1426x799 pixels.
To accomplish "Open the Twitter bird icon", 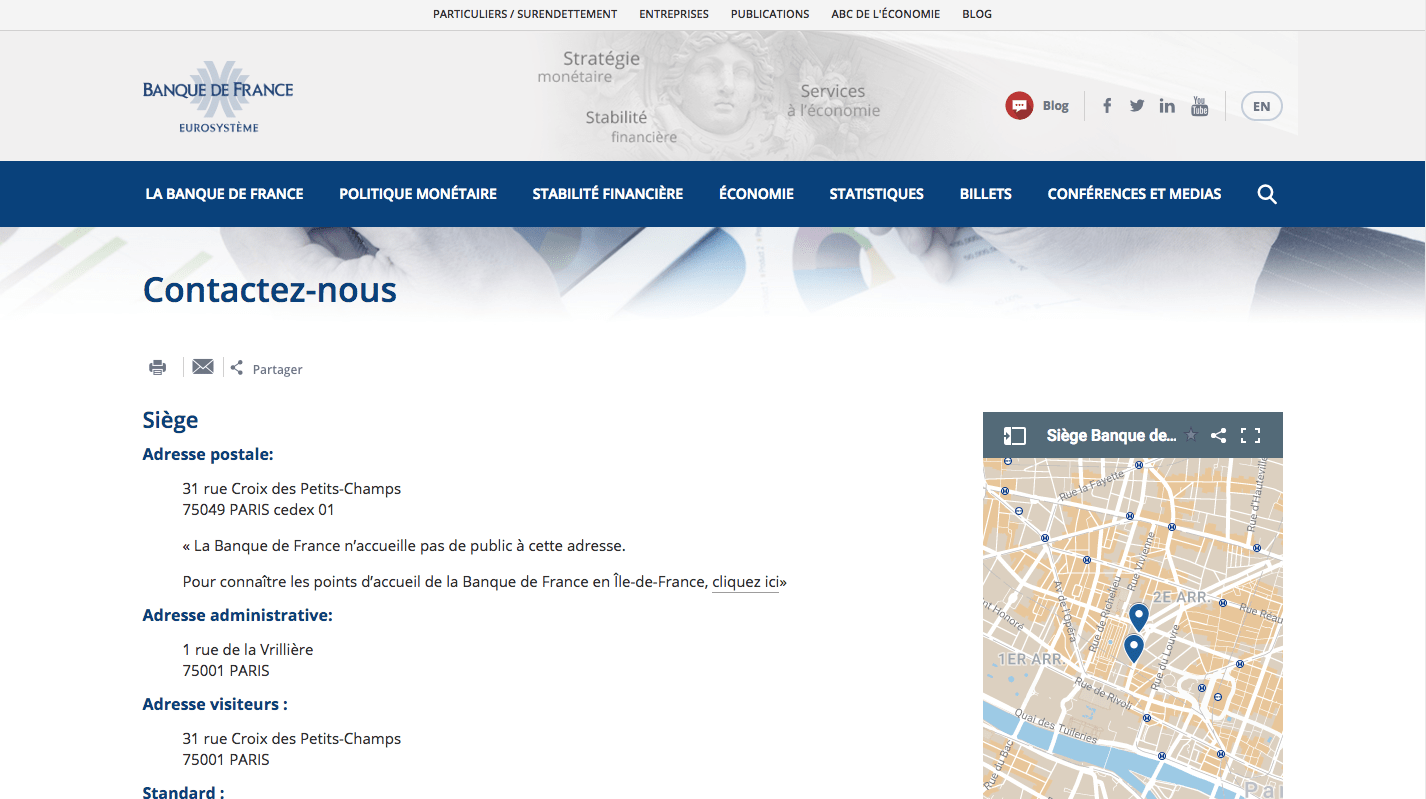I will click(1137, 106).
